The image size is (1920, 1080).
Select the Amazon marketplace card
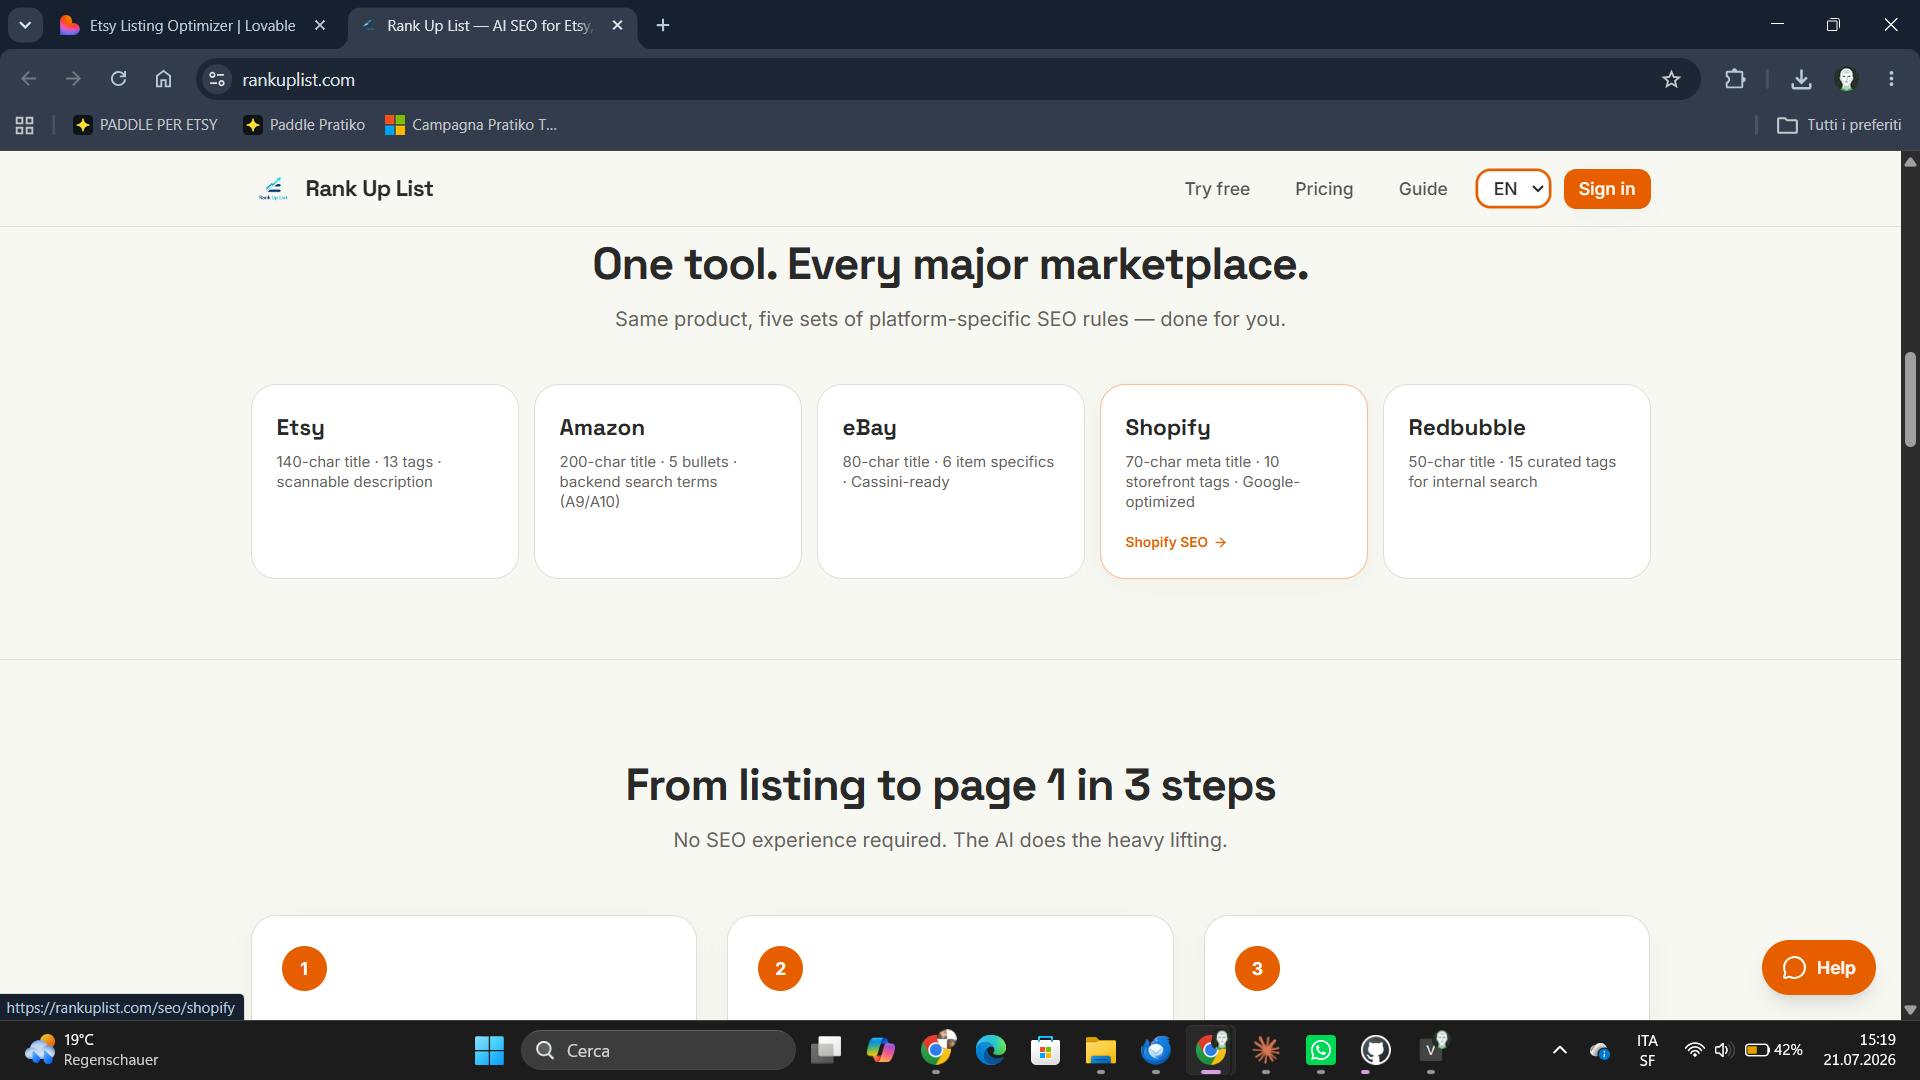(x=668, y=481)
